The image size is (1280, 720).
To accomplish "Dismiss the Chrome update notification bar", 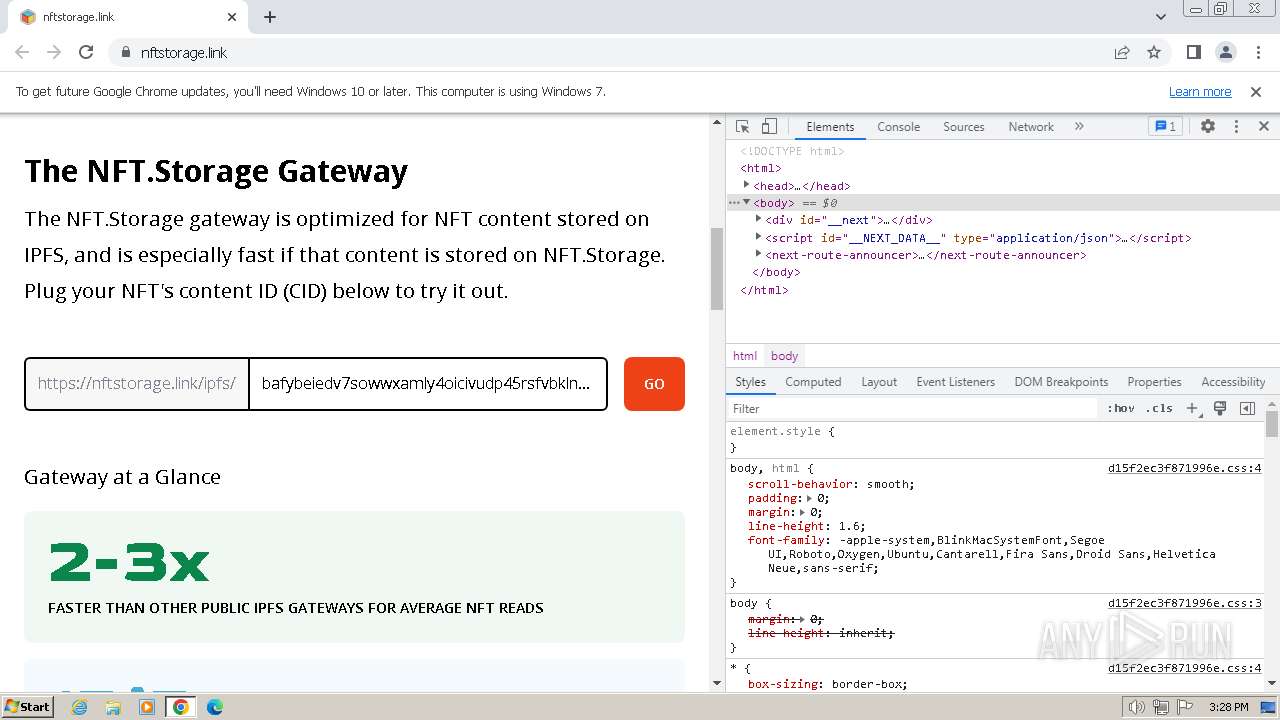I will pos(1255,91).
